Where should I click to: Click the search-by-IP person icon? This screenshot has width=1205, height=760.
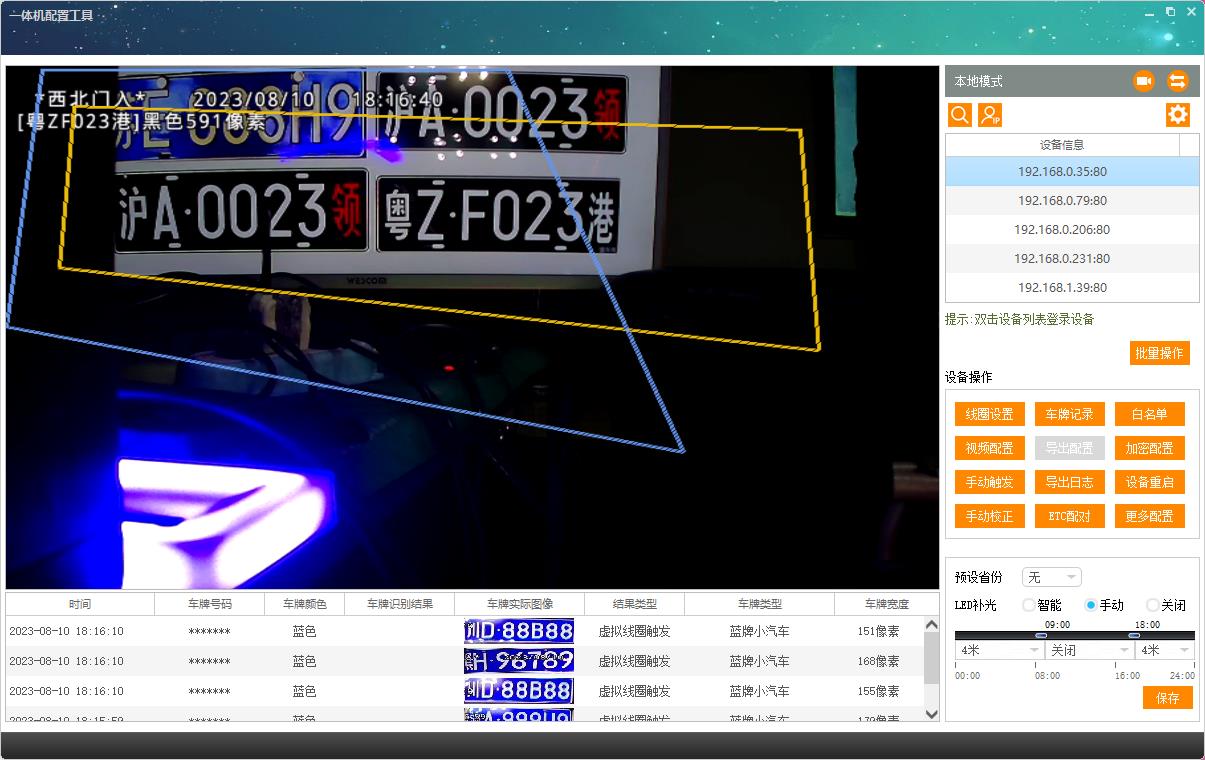990,115
